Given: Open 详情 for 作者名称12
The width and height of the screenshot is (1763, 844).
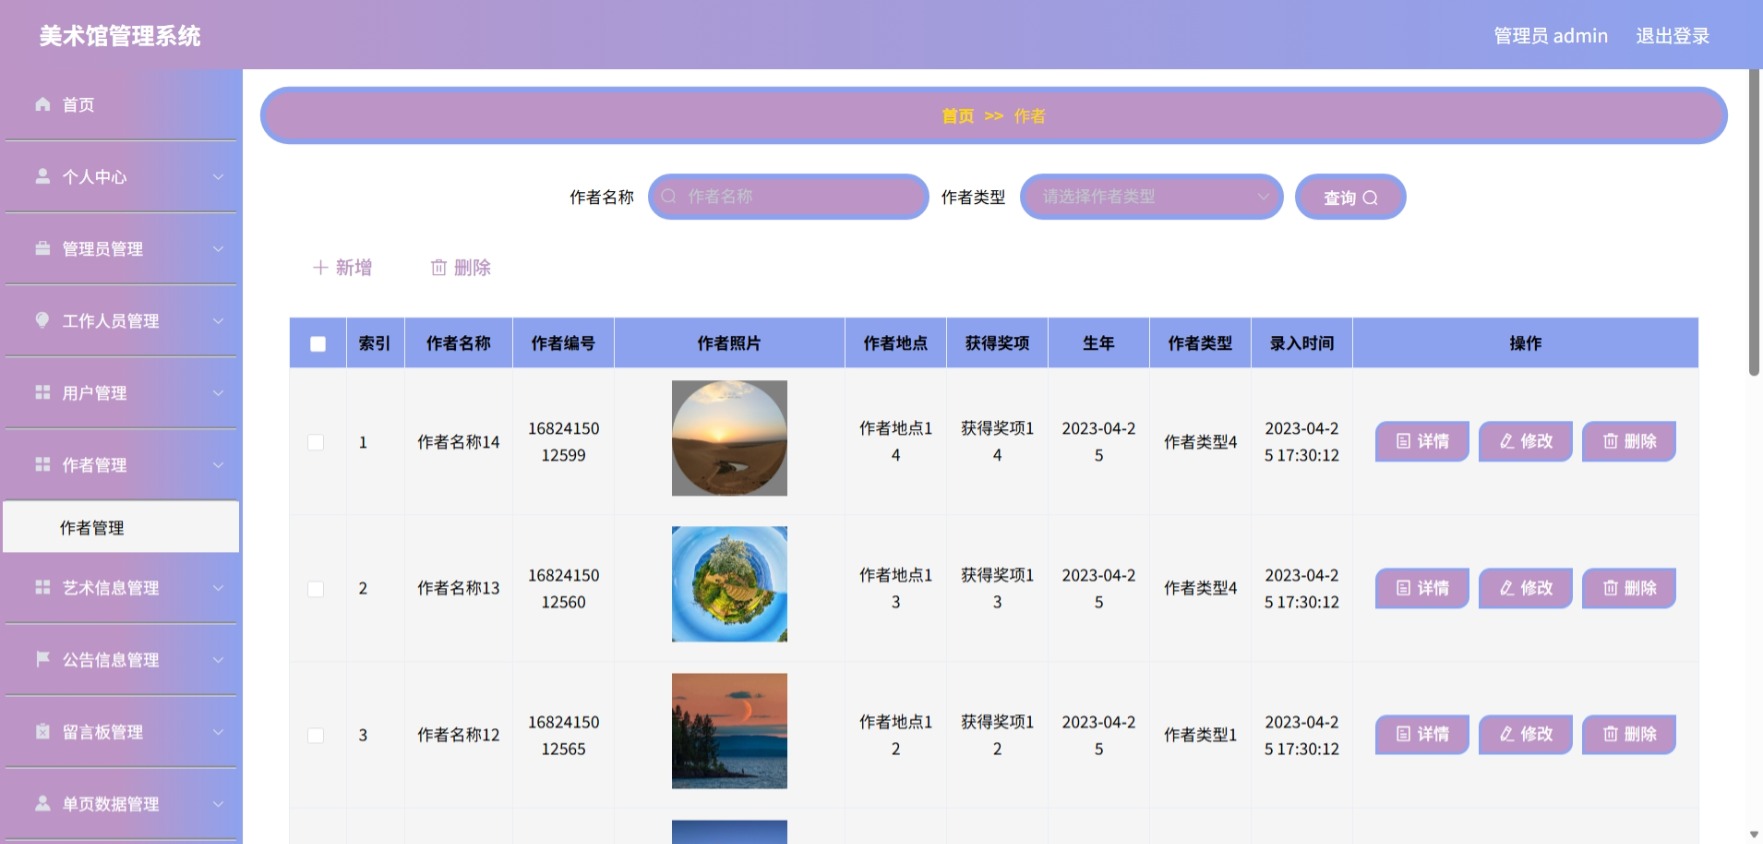Looking at the screenshot, I should coord(1422,734).
